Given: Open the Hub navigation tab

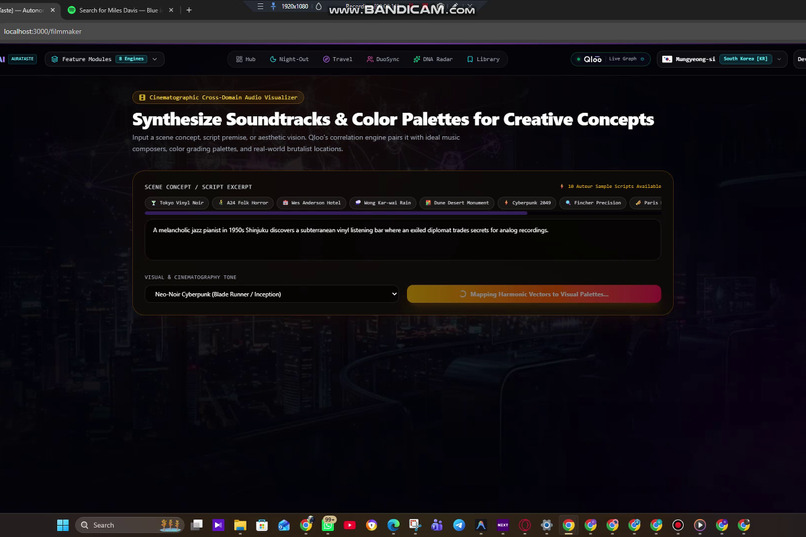Looking at the screenshot, I should click(246, 59).
